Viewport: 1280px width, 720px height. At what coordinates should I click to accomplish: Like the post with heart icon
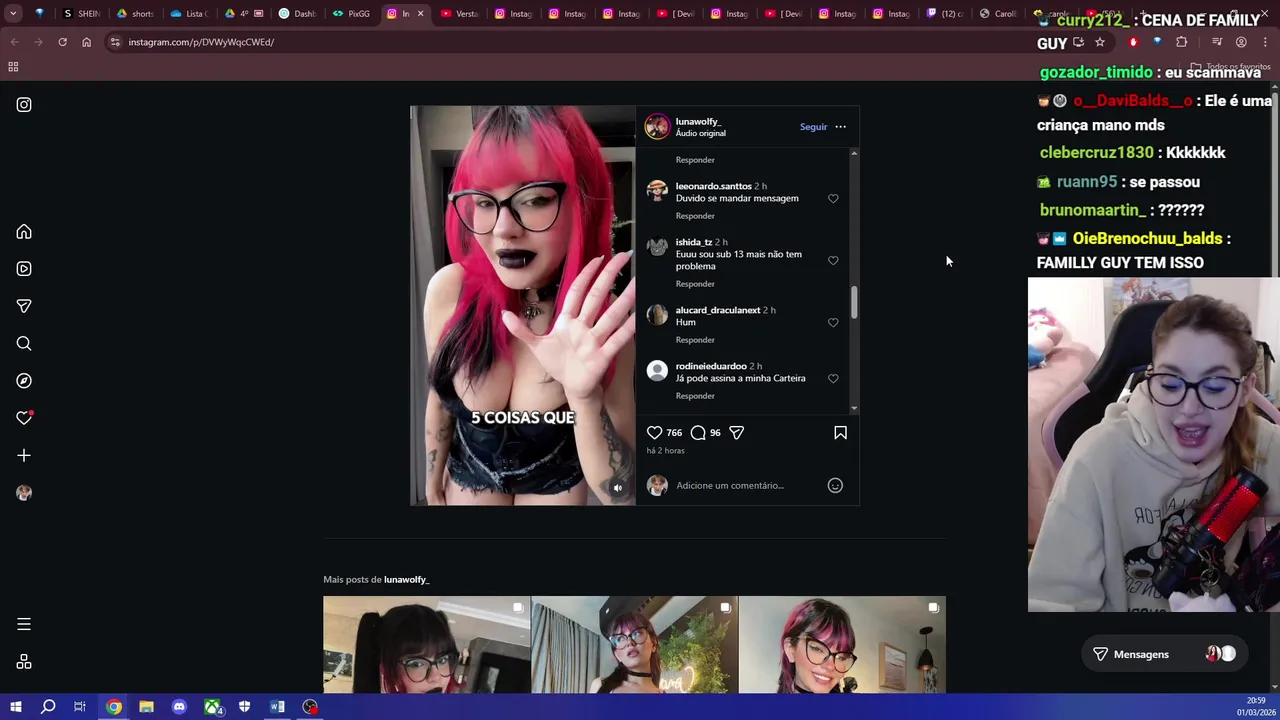(654, 433)
